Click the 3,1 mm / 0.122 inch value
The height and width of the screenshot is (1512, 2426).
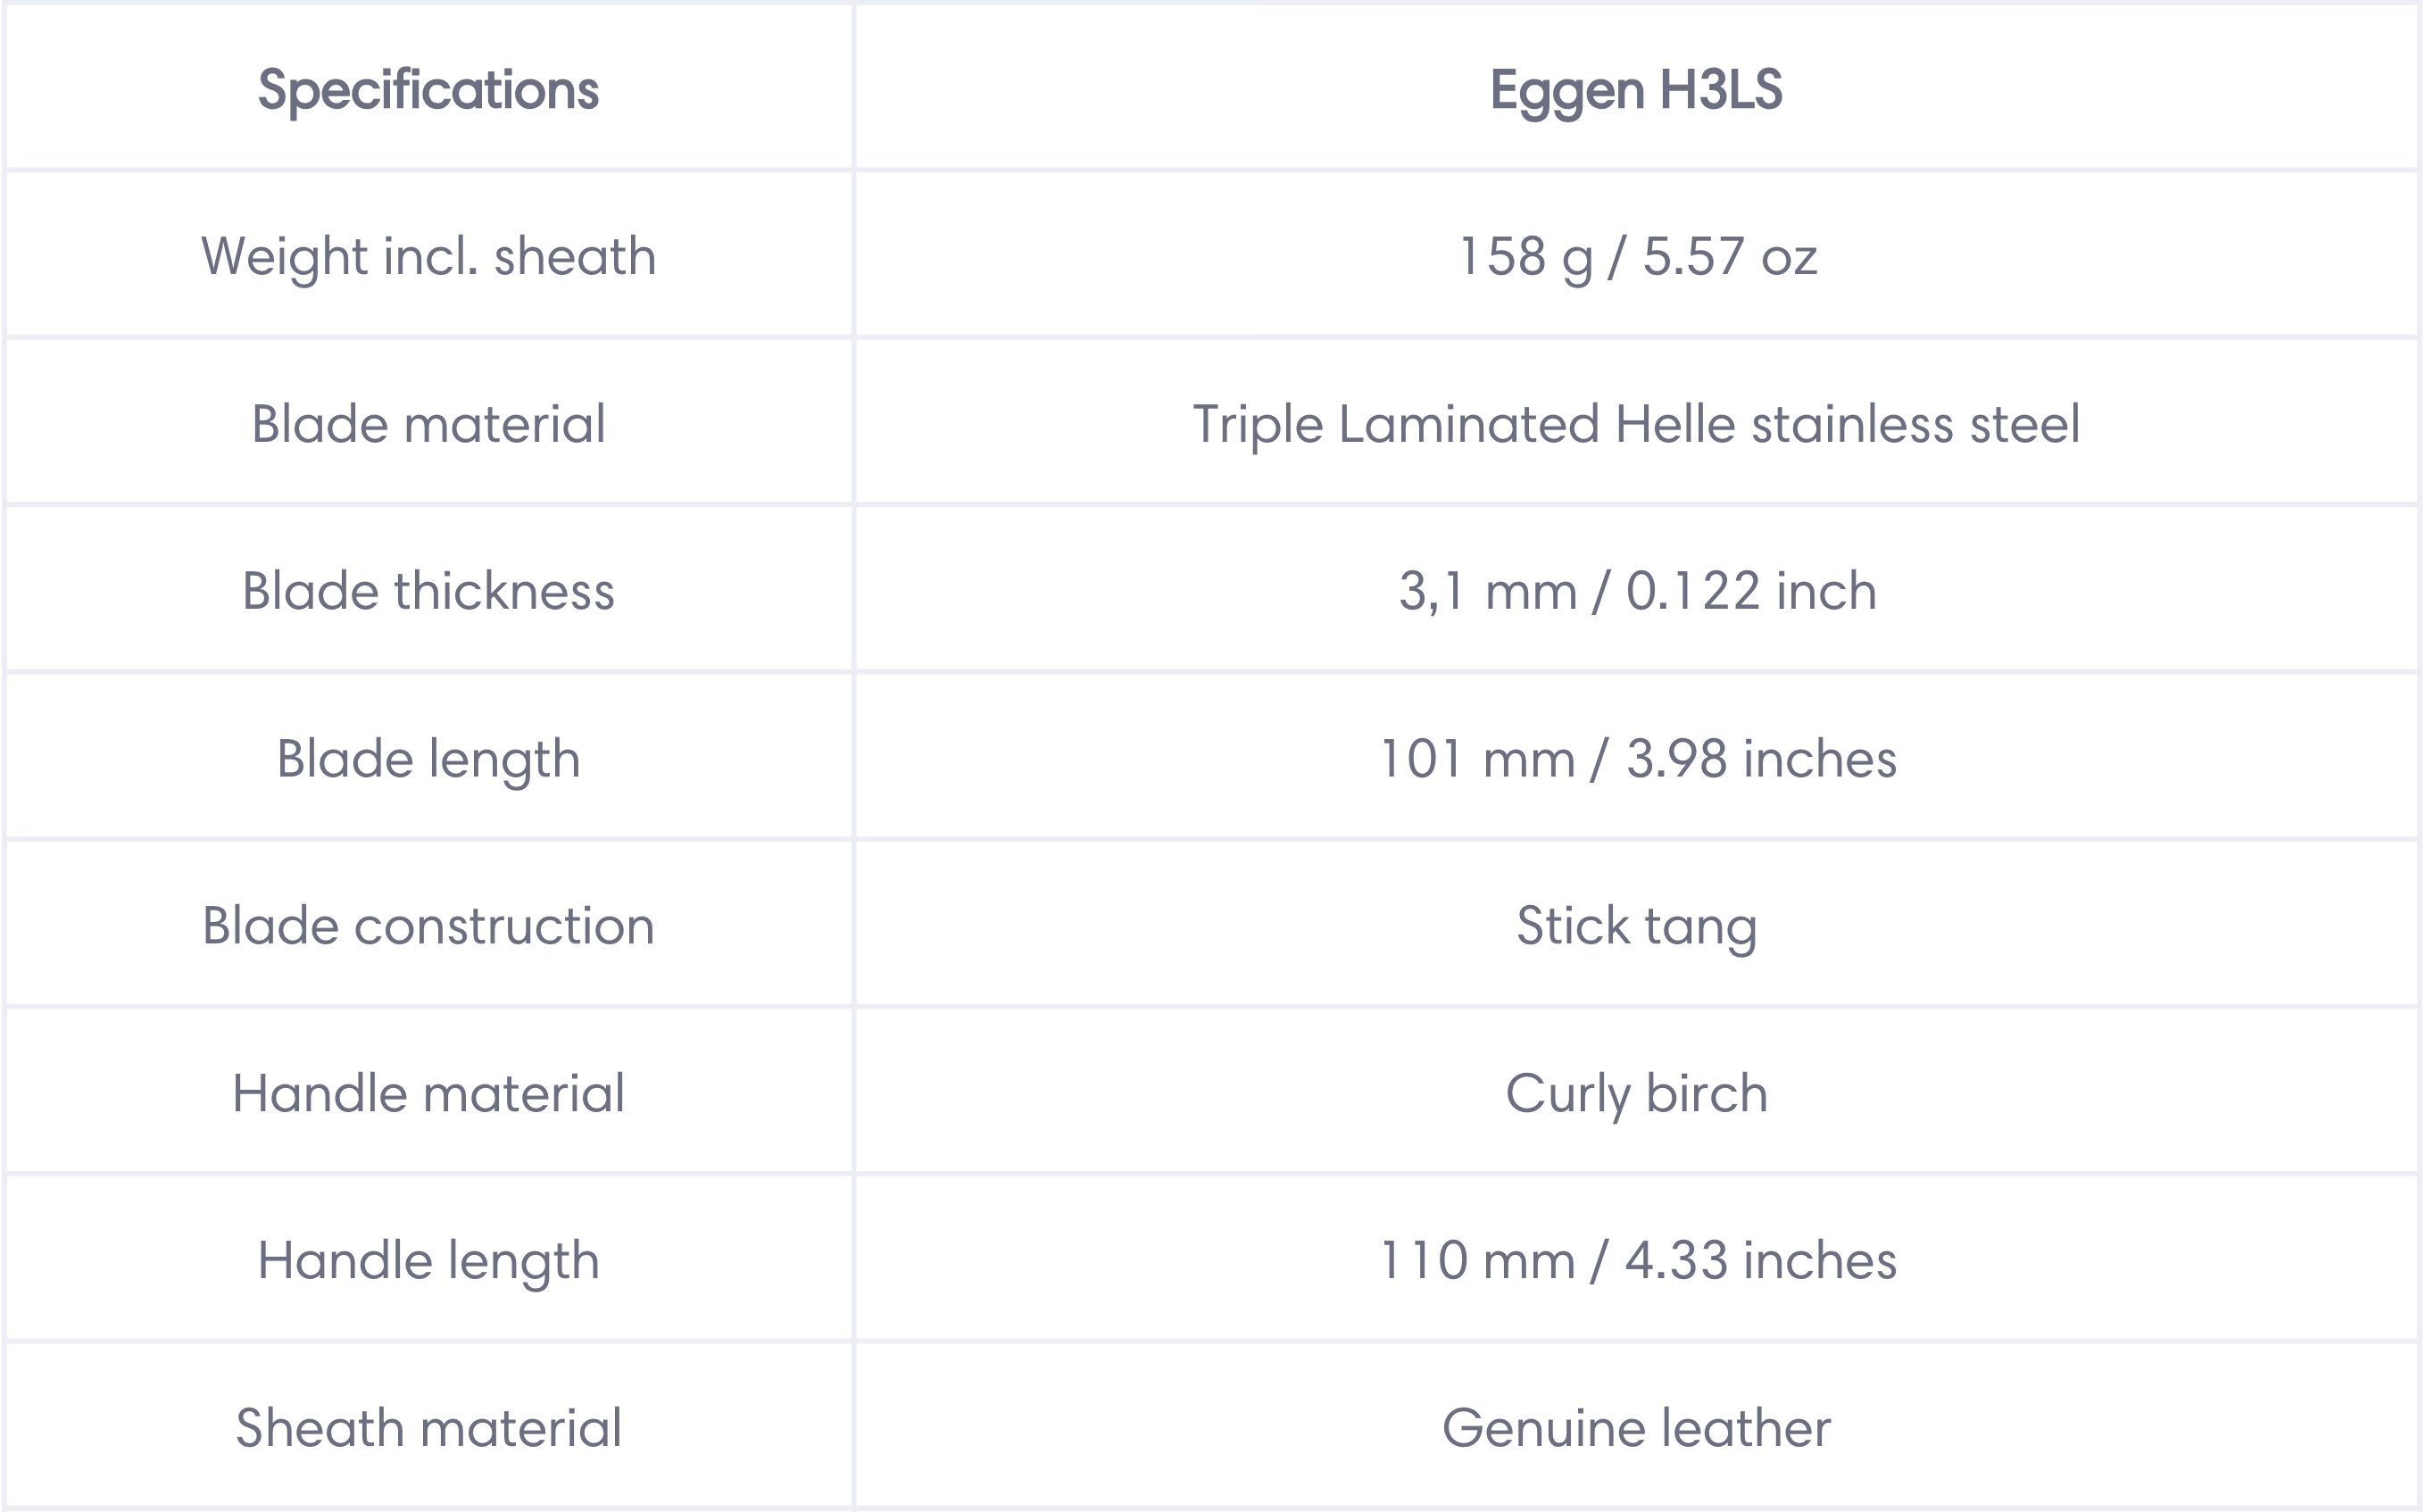[x=1636, y=591]
